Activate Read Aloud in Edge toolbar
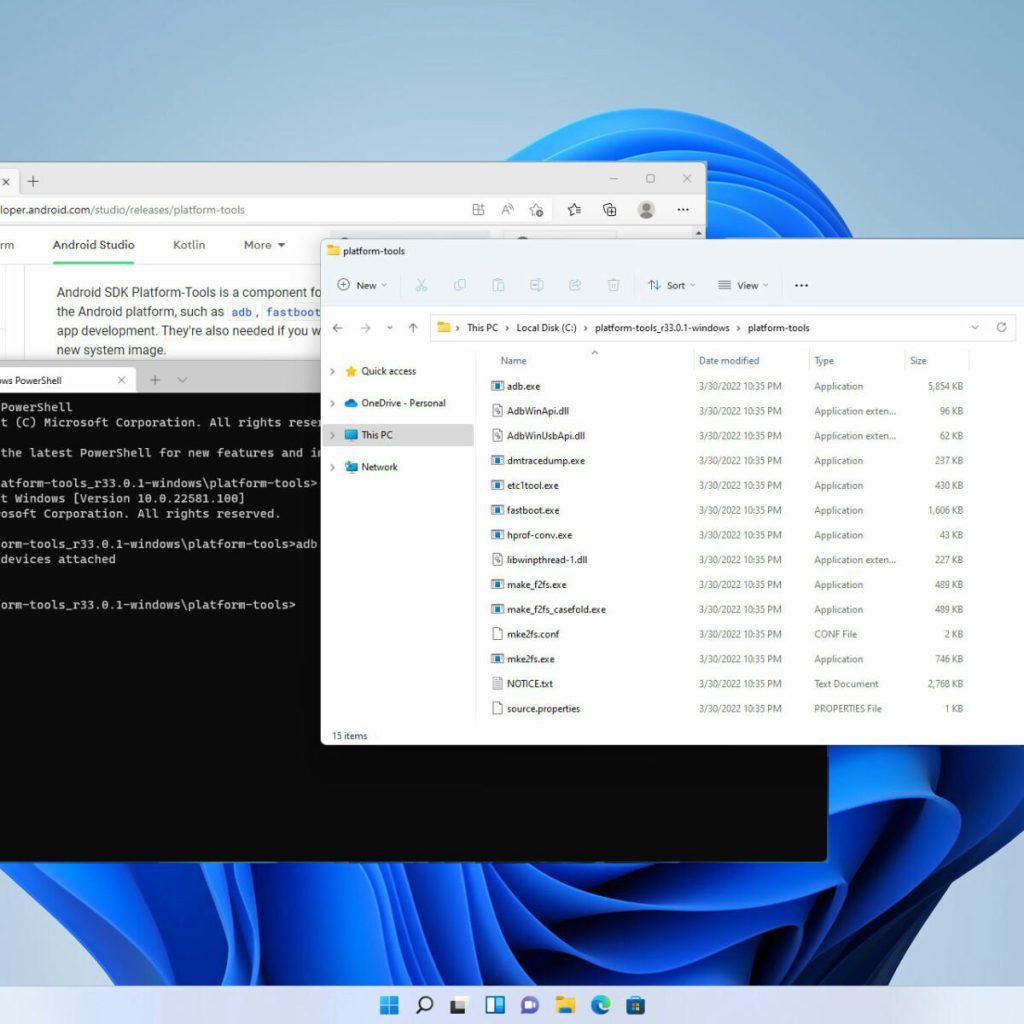The height and width of the screenshot is (1024, 1024). 507,210
